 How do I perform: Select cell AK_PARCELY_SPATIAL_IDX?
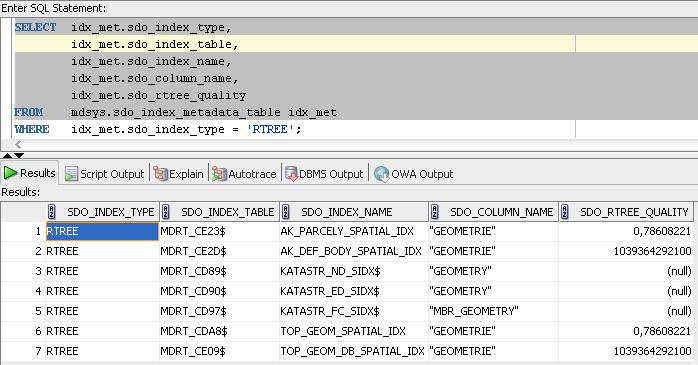pyautogui.click(x=354, y=231)
